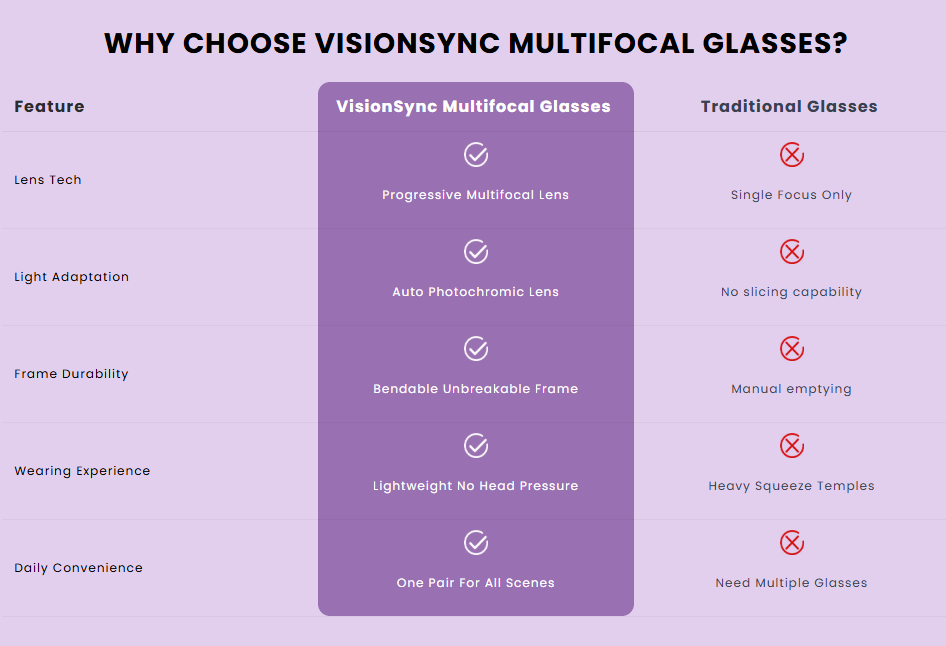Click the Wearing Experience row label
This screenshot has height=646, width=946.
coord(82,471)
